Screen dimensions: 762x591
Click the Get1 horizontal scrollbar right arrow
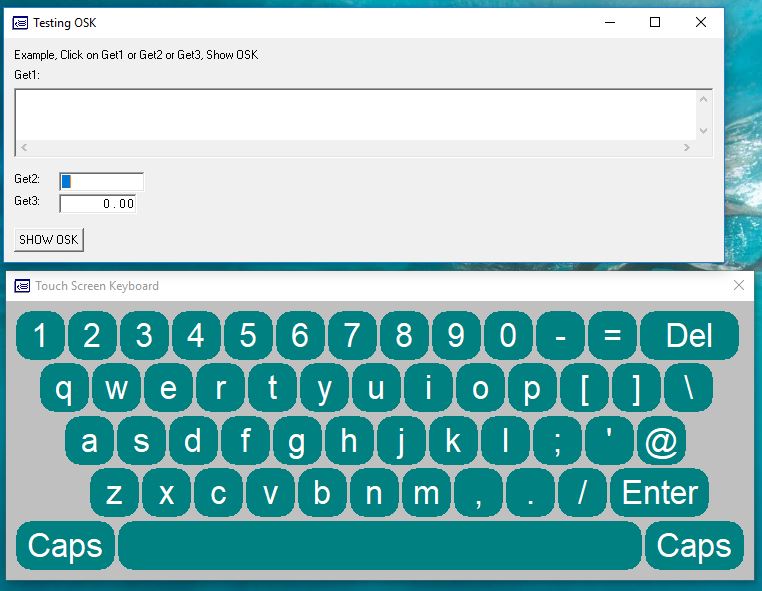687,148
